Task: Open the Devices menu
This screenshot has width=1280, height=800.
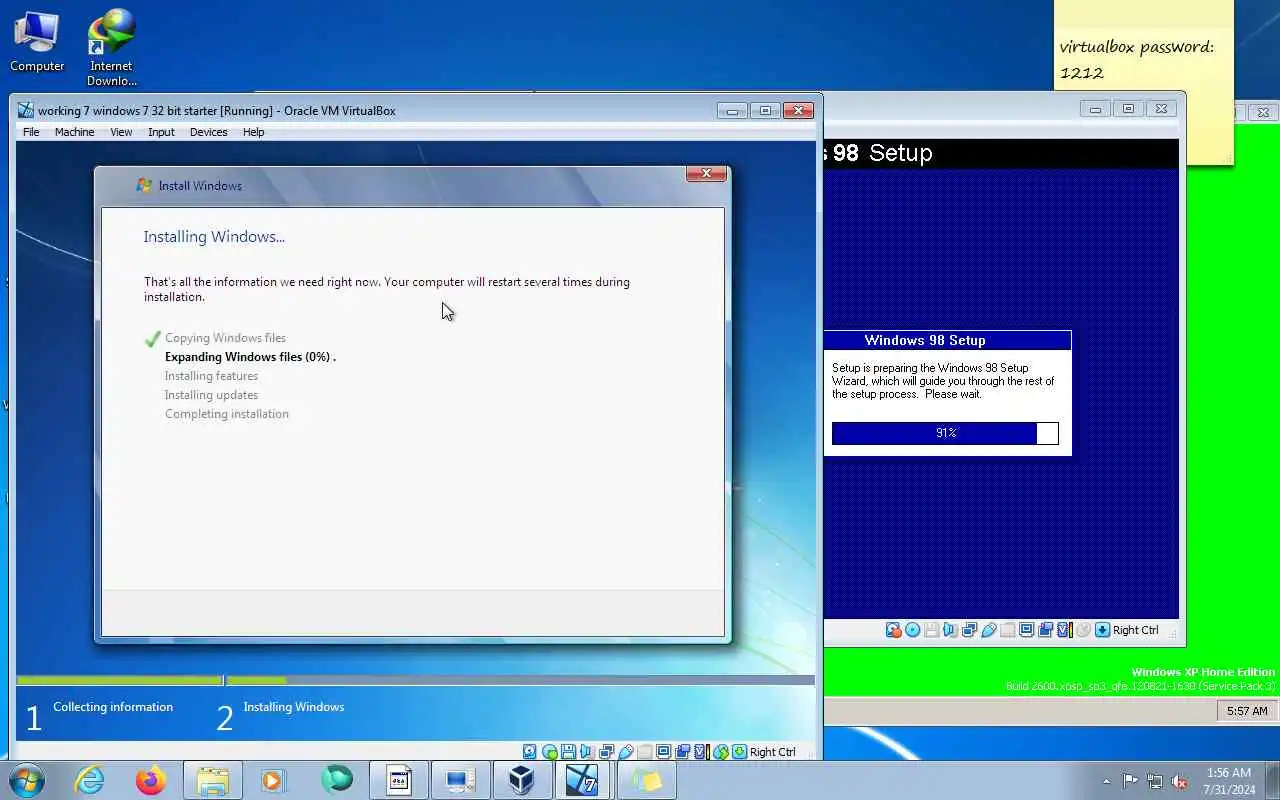Action: point(208,132)
